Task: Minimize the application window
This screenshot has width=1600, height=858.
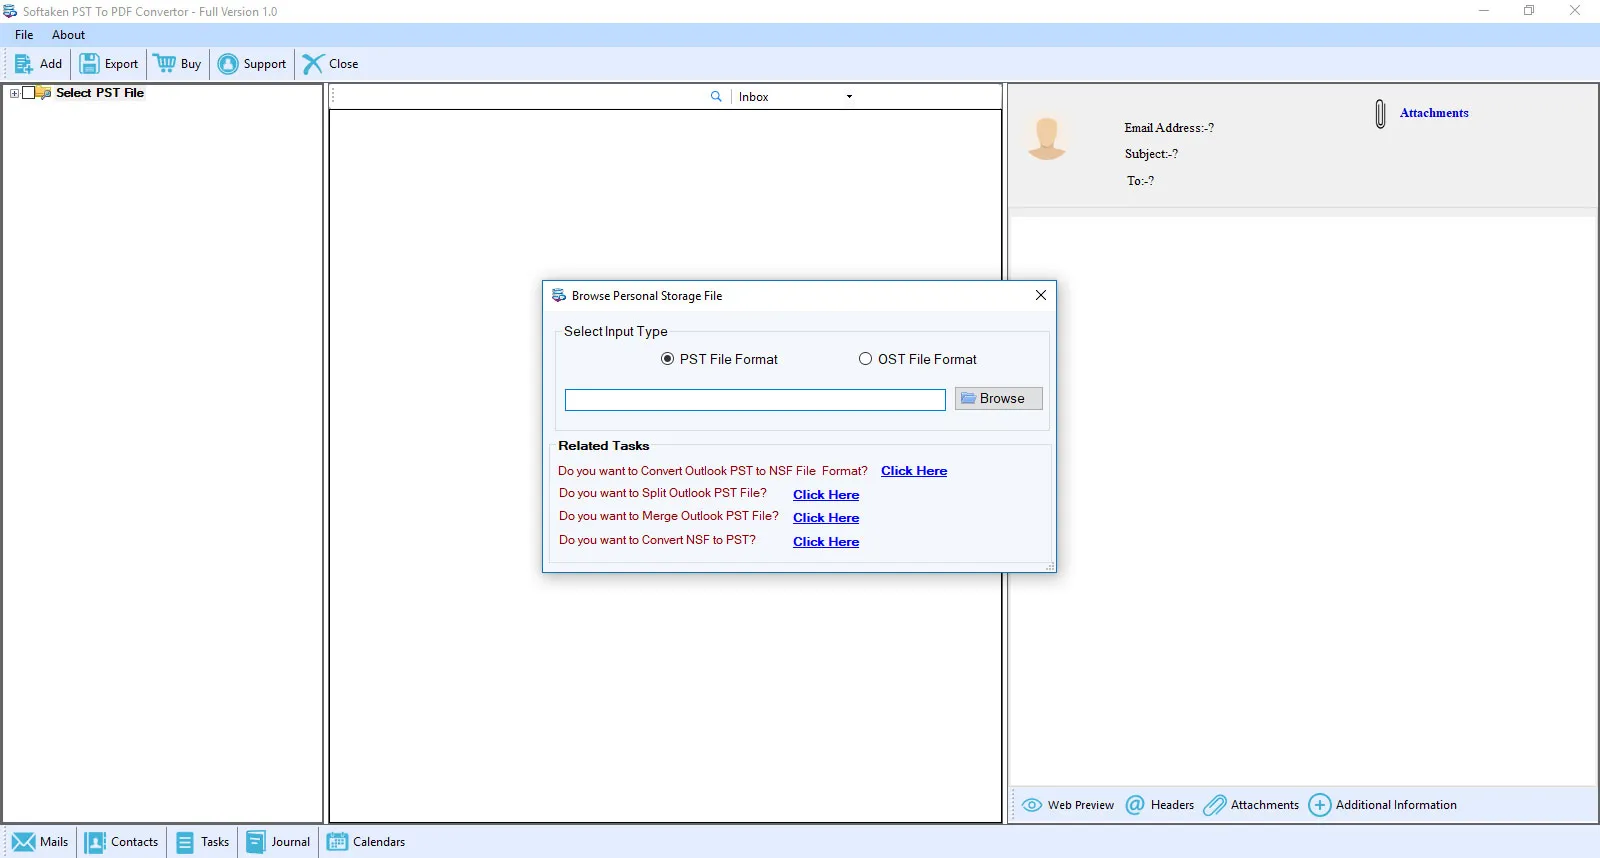Action: coord(1484,11)
